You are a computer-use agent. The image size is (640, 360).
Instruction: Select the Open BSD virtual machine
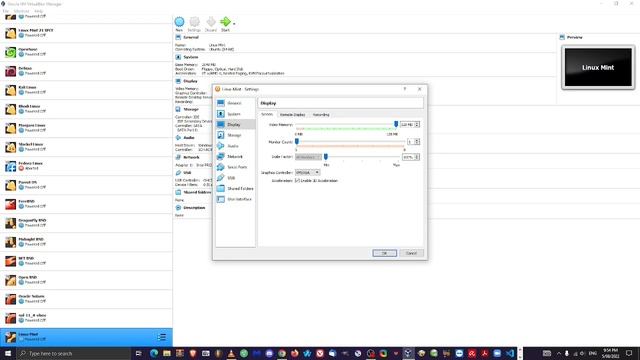86,280
